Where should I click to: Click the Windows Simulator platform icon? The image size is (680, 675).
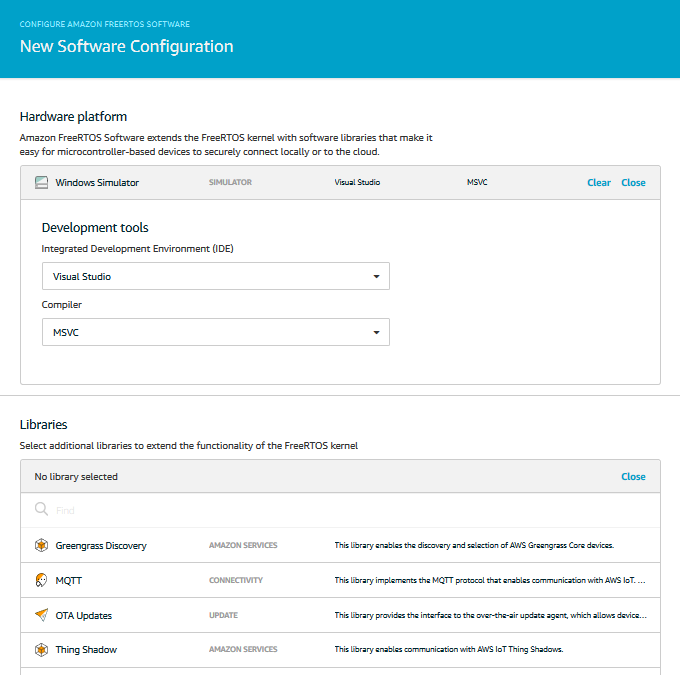pyautogui.click(x=41, y=183)
